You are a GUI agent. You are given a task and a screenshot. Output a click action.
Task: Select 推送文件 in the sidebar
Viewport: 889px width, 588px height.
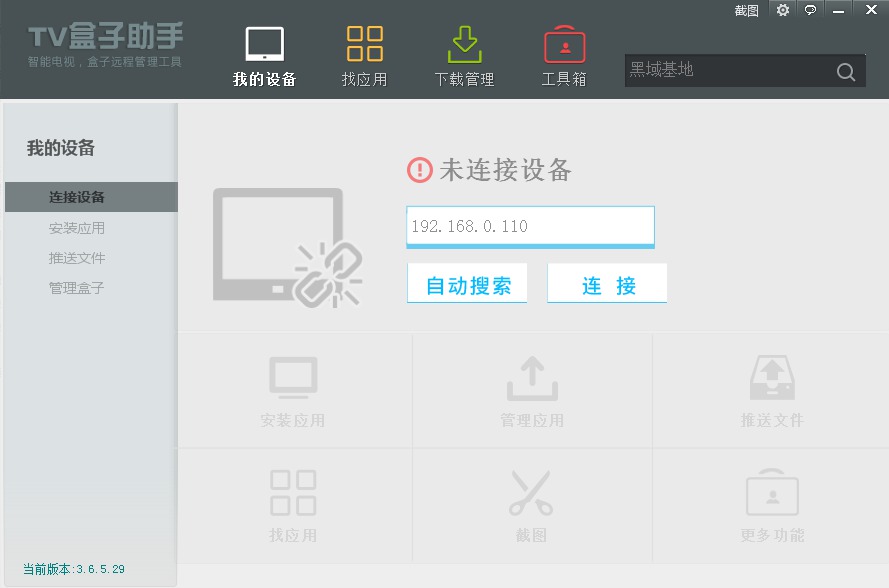(77, 258)
